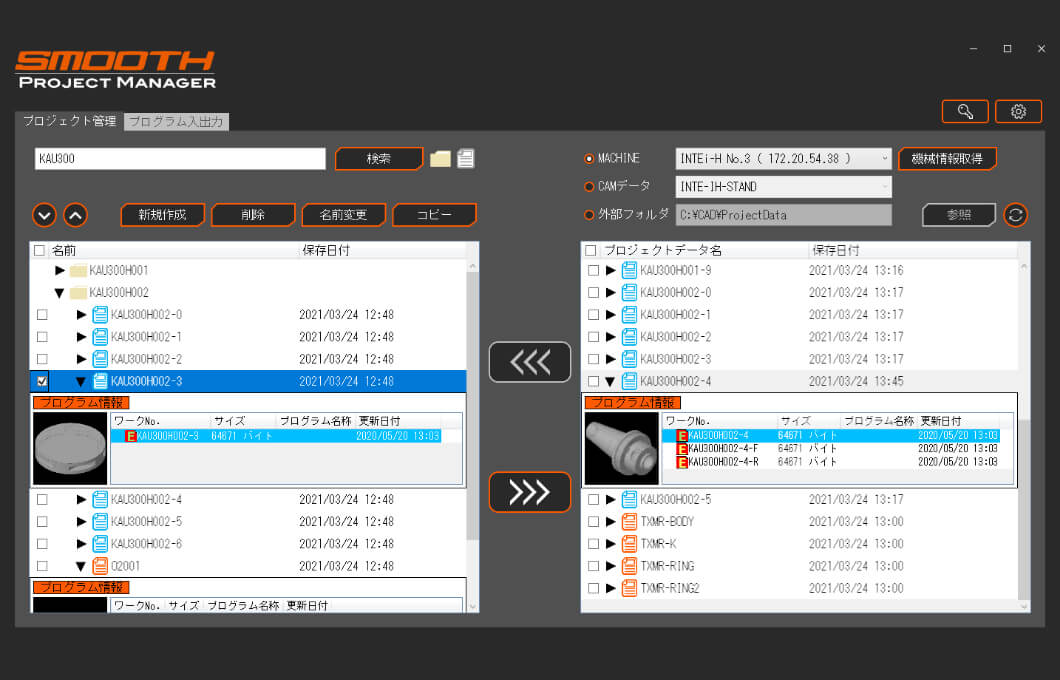Click the circular down-chevron collapse-all icon
The image size is (1060, 680).
(43, 215)
